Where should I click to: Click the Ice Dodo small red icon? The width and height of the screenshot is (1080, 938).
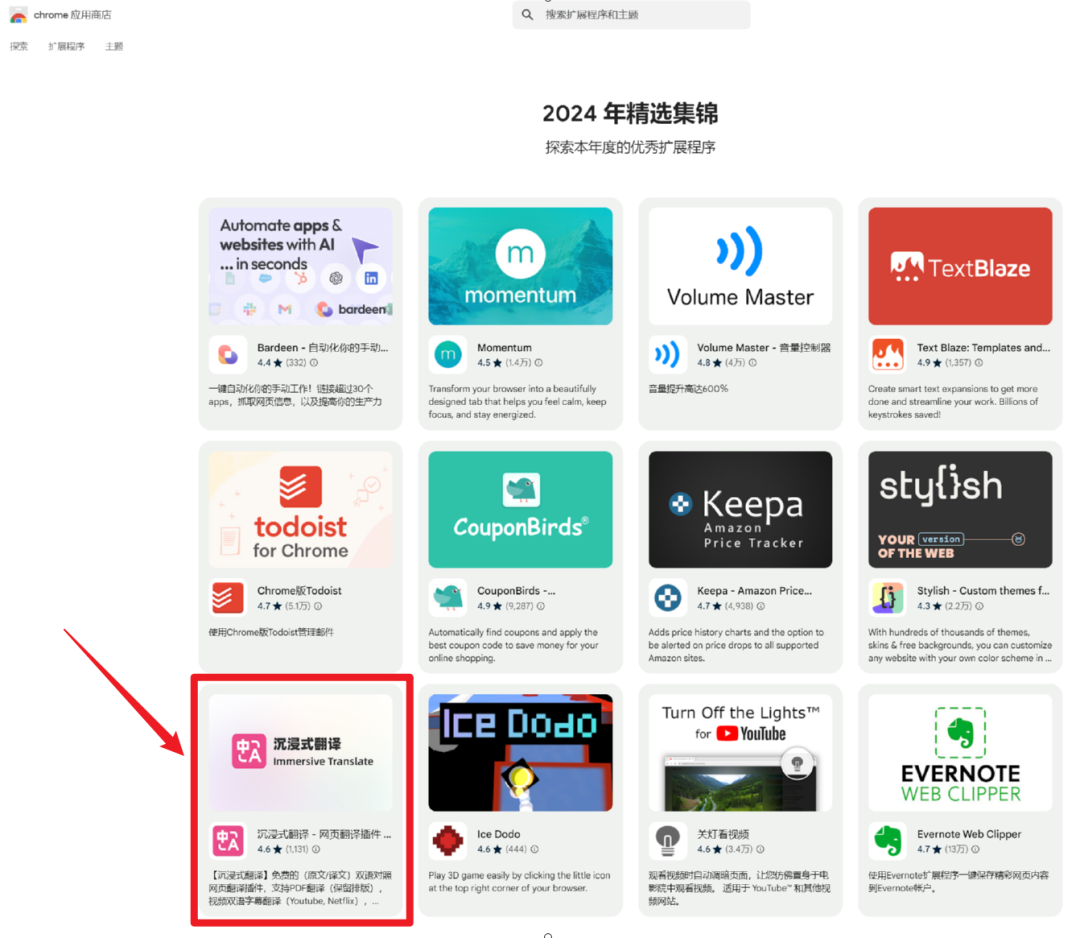(448, 841)
